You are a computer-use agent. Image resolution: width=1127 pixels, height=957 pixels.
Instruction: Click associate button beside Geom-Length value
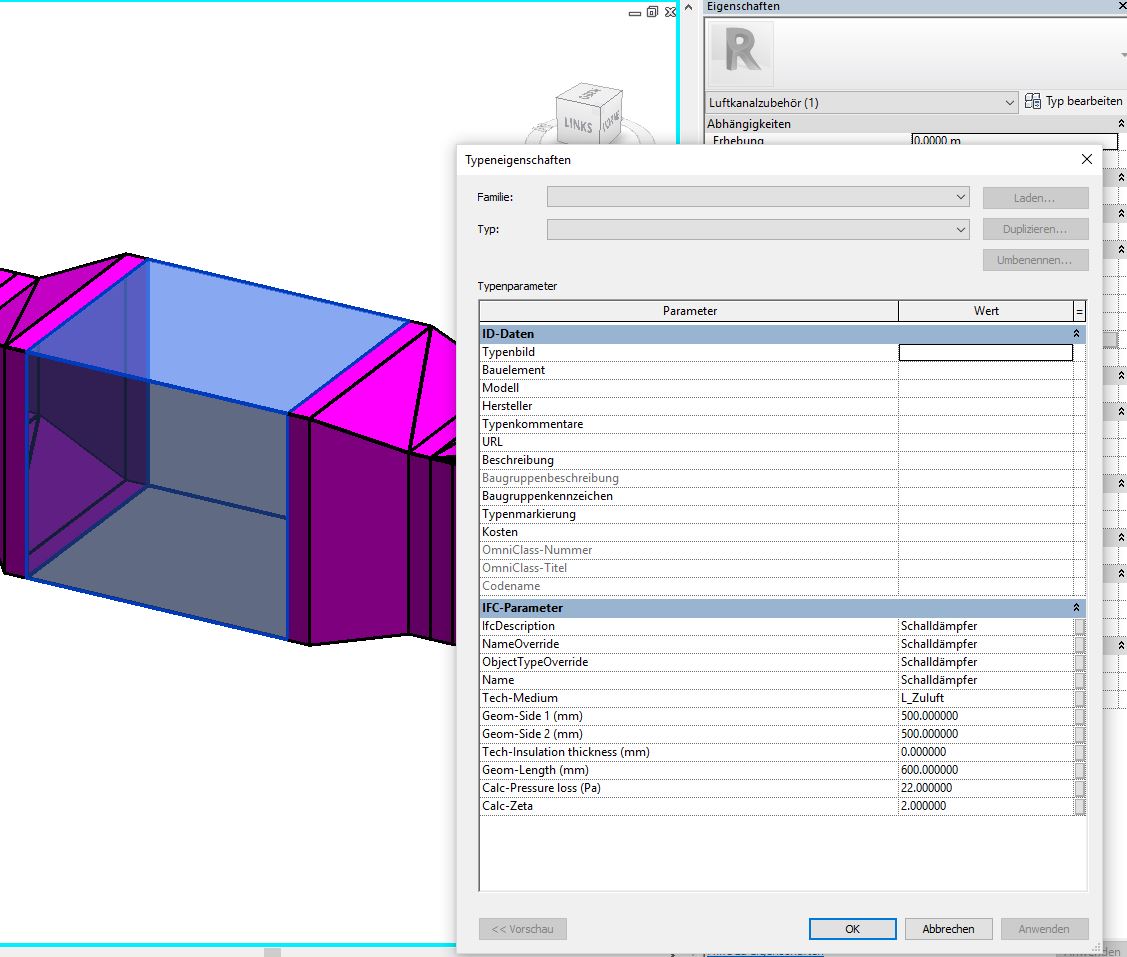pyautogui.click(x=1079, y=770)
